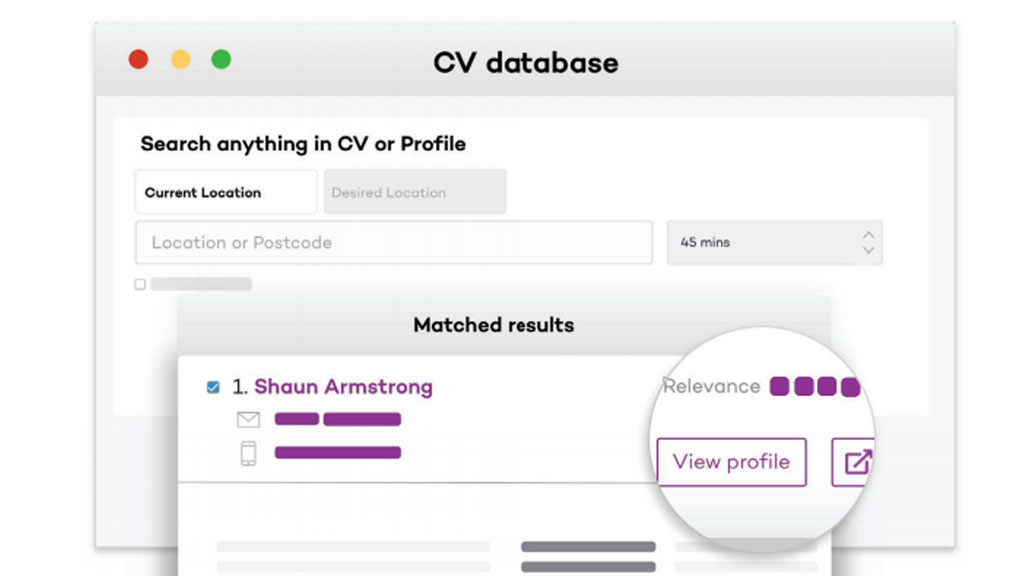This screenshot has width=1024, height=576.
Task: Switch to the Current Location tab
Action: tap(226, 192)
